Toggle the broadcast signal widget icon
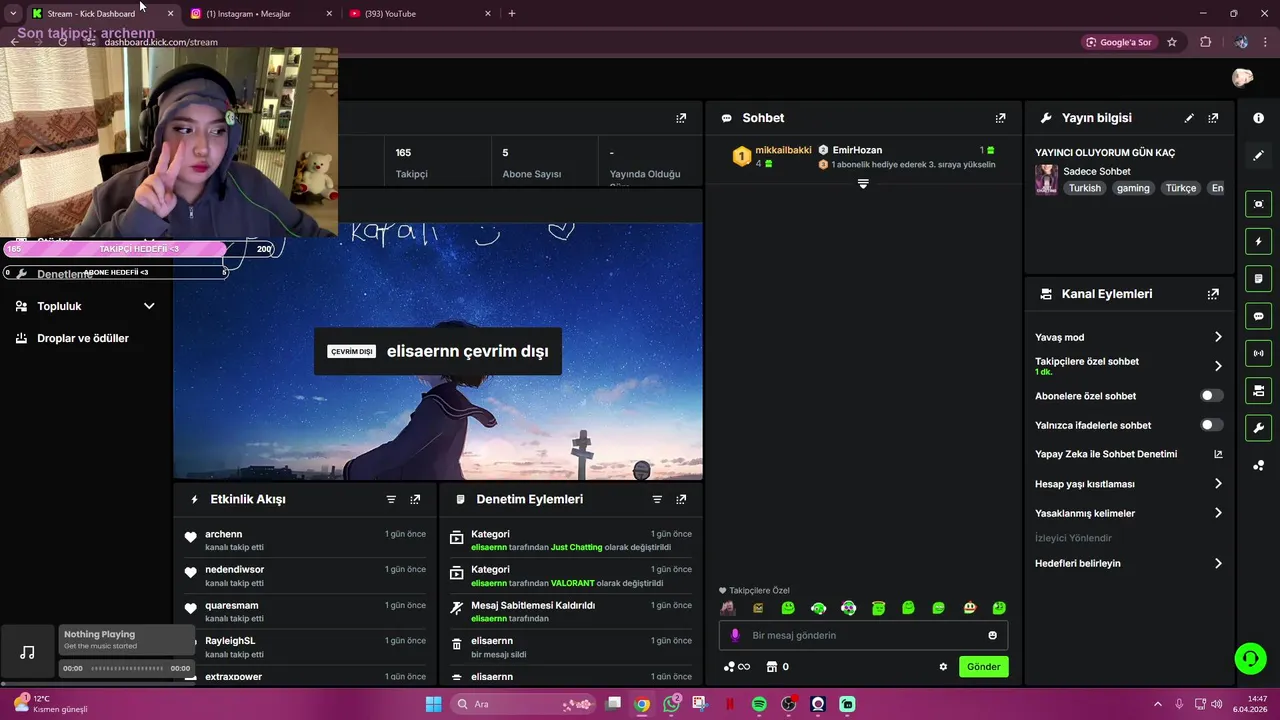Screen dimensions: 1280x720 click(x=1258, y=353)
